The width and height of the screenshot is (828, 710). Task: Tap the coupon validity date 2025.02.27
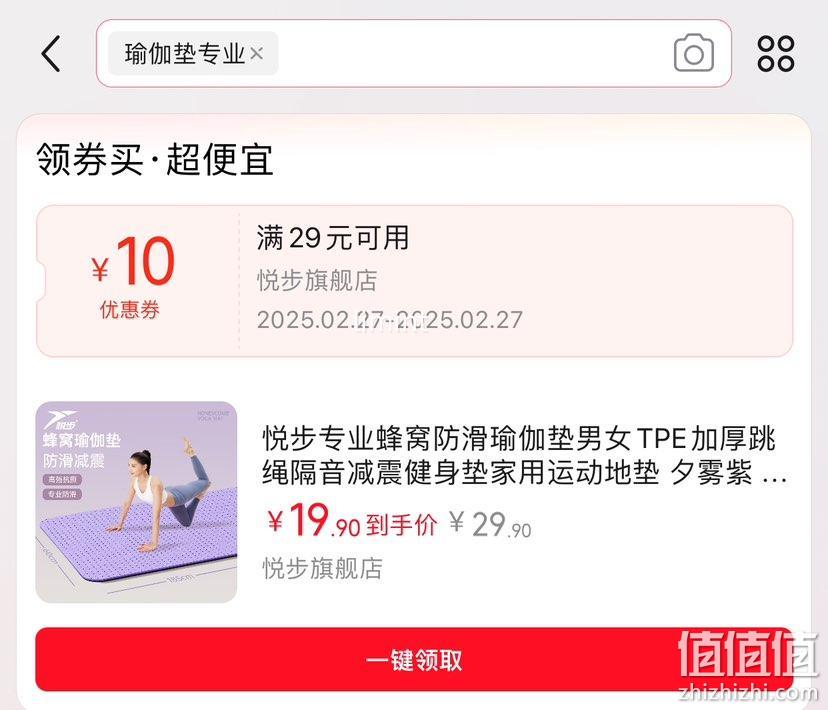[390, 319]
